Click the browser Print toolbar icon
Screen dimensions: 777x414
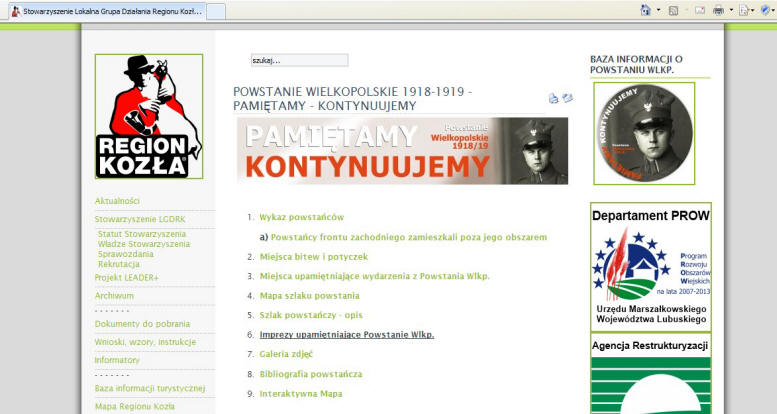(x=718, y=10)
